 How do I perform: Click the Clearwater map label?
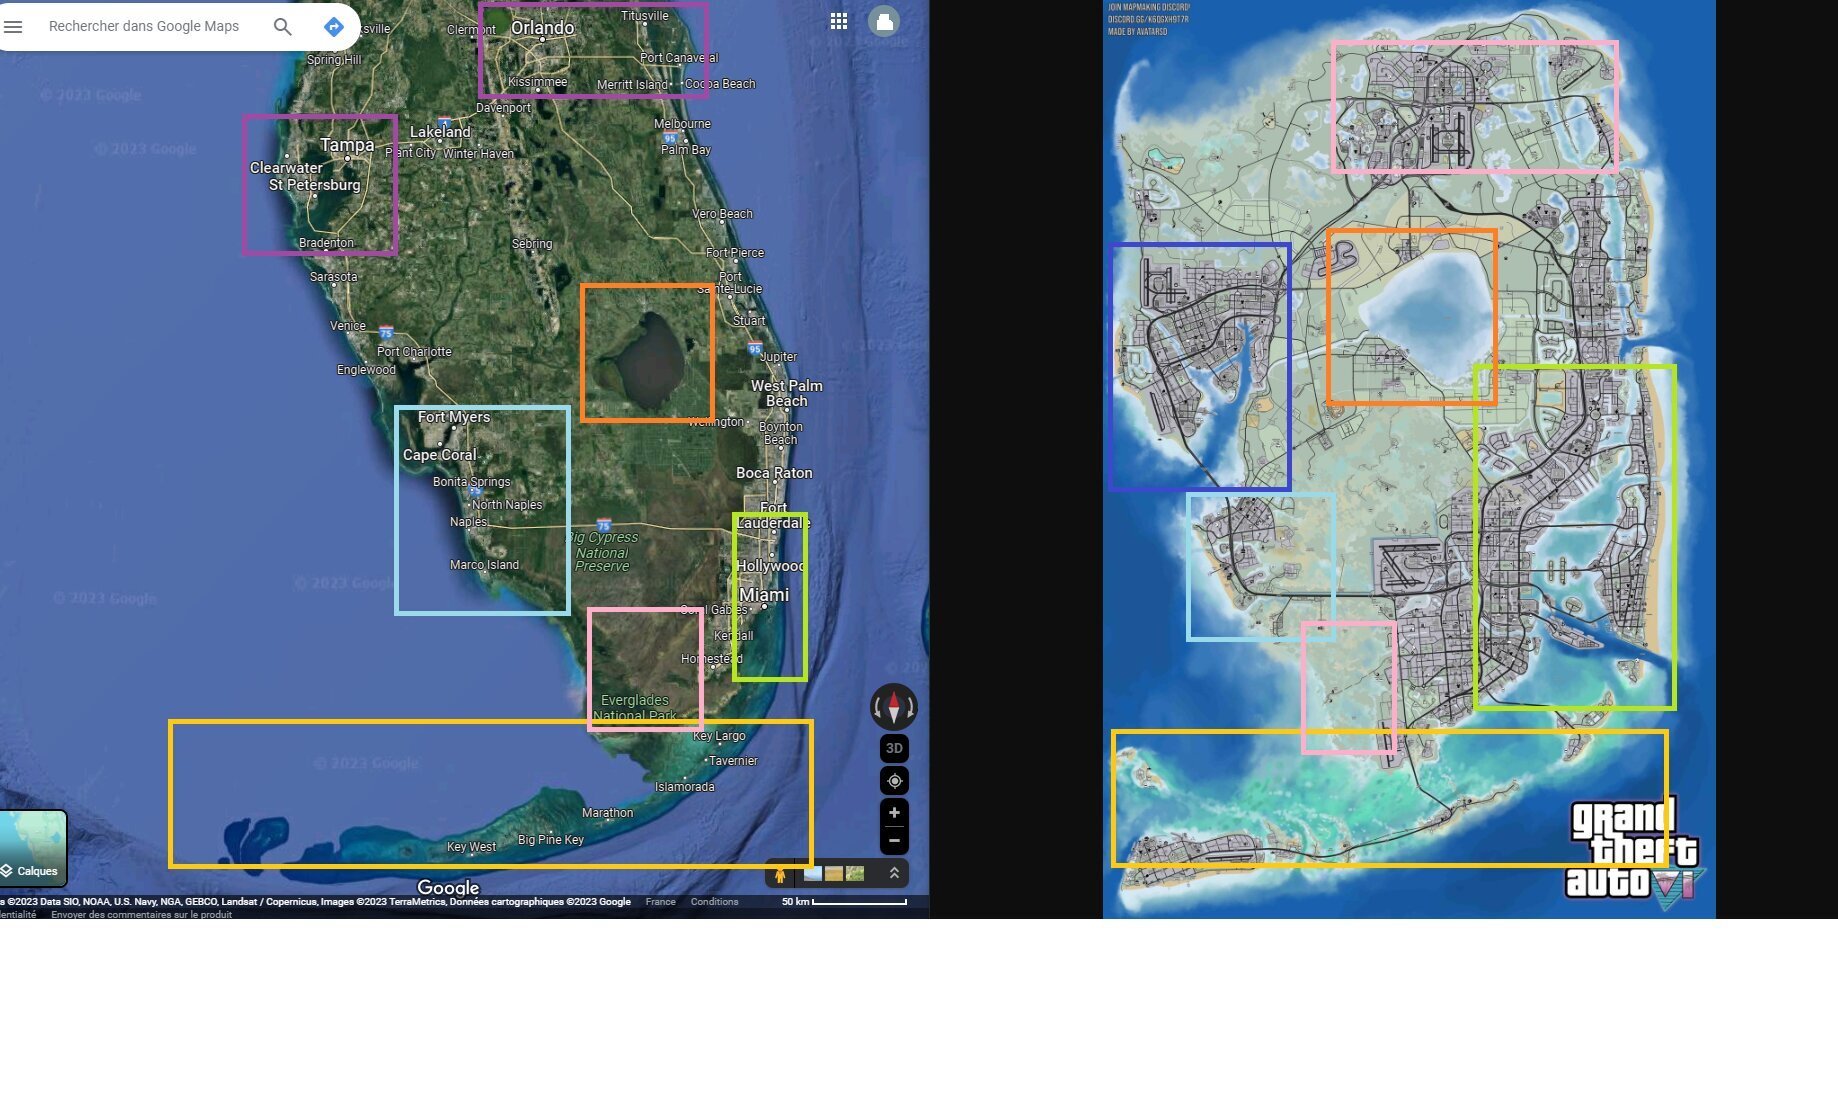click(286, 168)
